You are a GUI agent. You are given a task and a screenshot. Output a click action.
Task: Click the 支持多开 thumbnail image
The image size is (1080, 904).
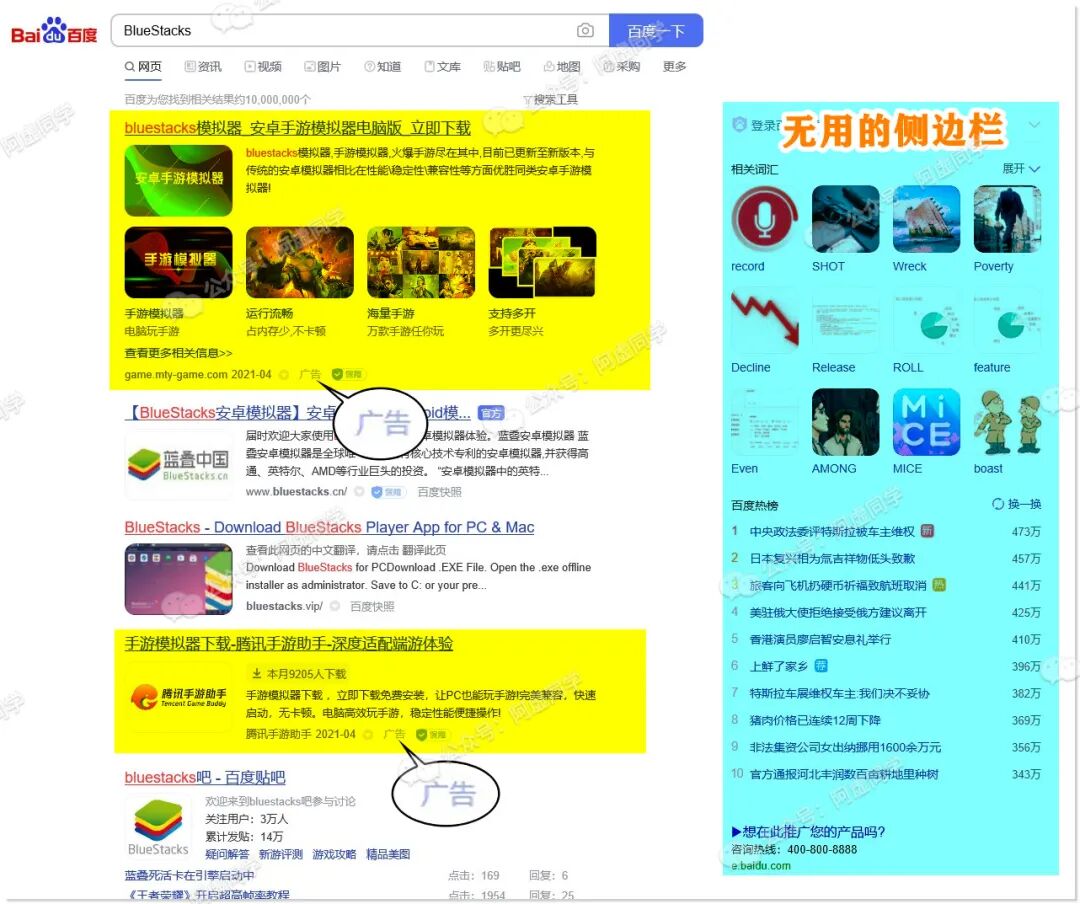[x=542, y=263]
